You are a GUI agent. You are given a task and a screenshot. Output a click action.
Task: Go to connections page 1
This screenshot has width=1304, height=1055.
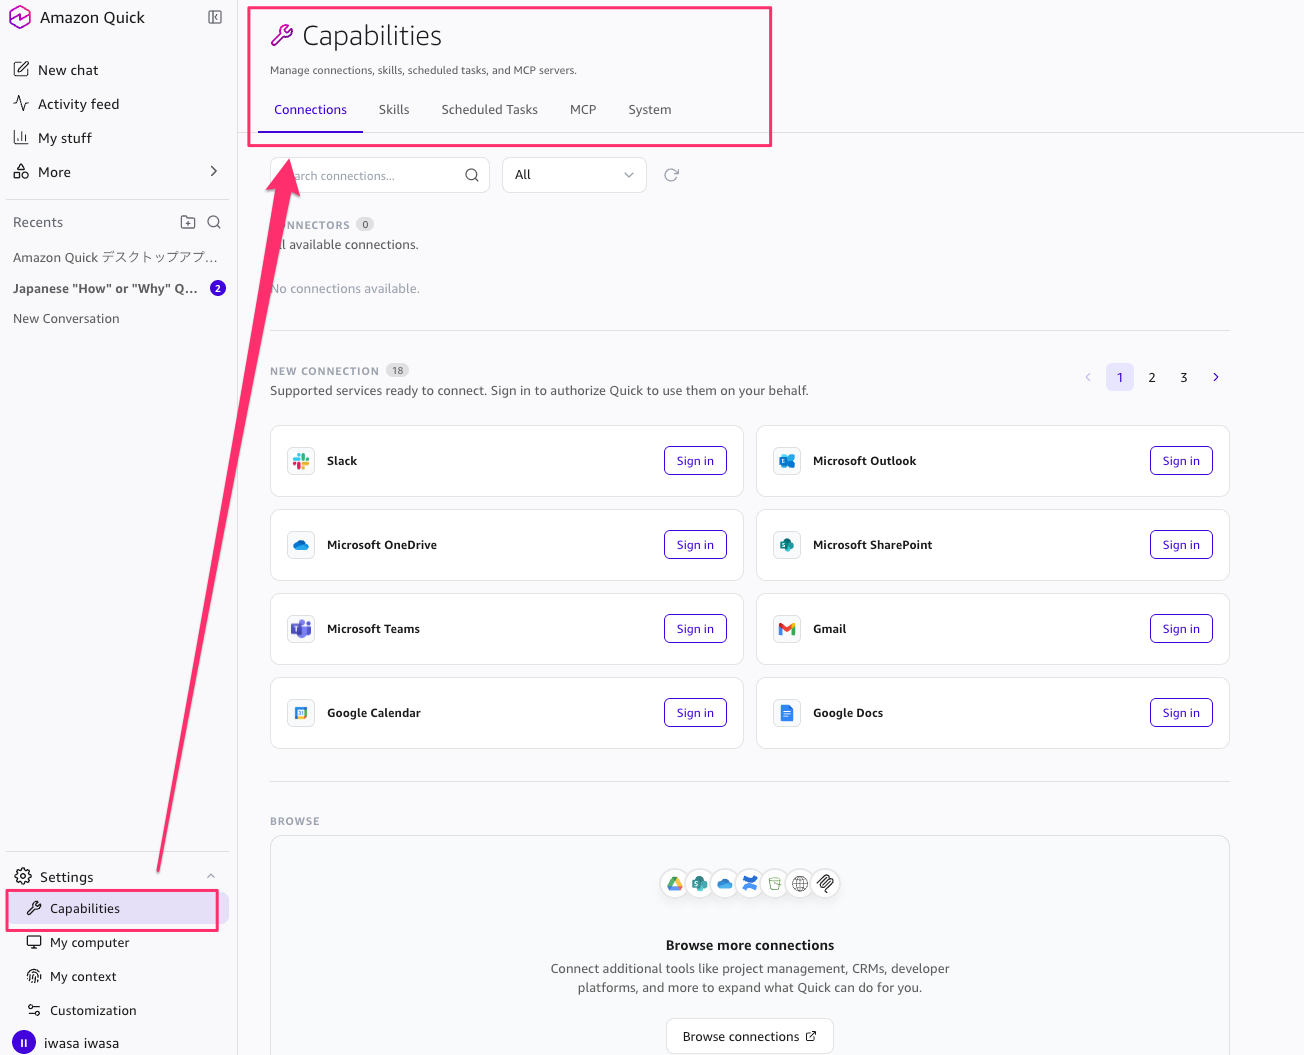[1120, 377]
